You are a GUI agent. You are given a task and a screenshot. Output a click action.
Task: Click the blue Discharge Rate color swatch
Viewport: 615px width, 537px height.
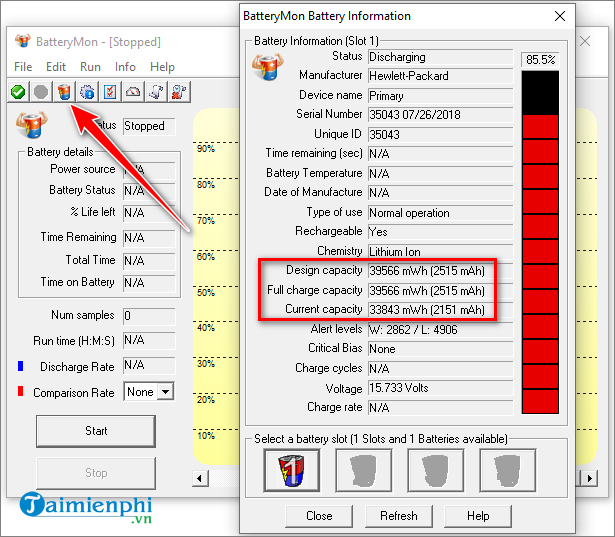point(20,366)
